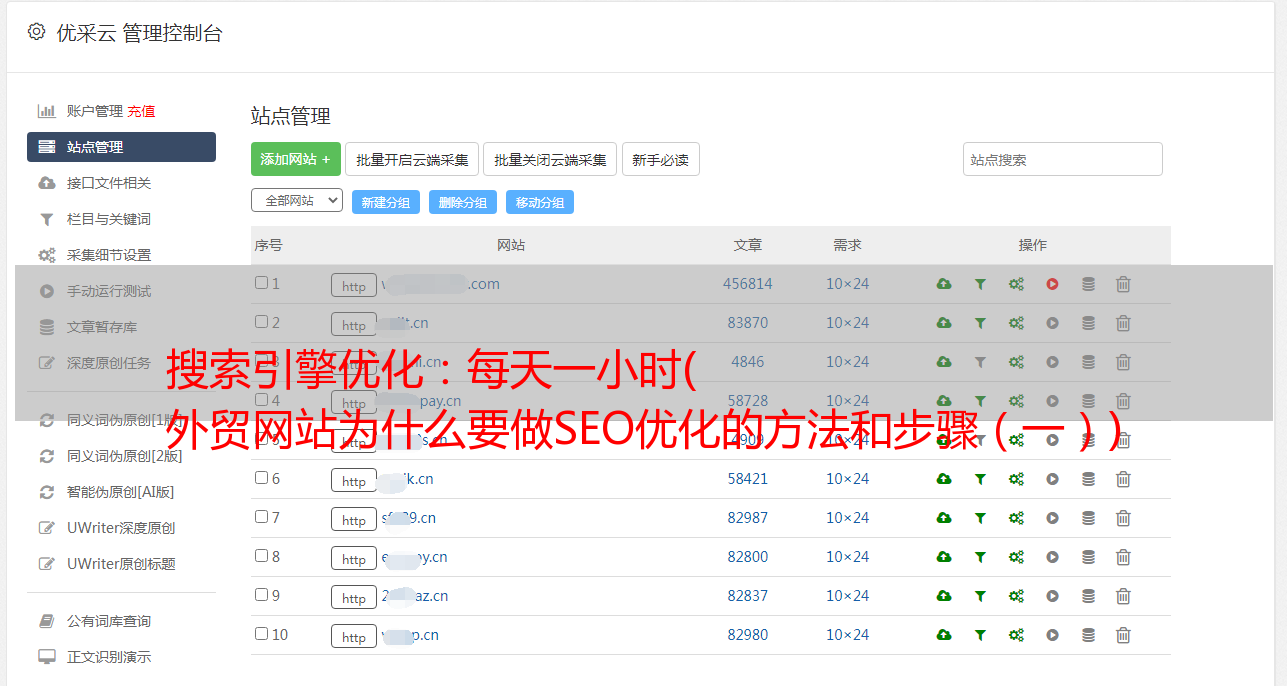Click the filter icon in row 9
The width and height of the screenshot is (1287, 686).
[x=980, y=597]
